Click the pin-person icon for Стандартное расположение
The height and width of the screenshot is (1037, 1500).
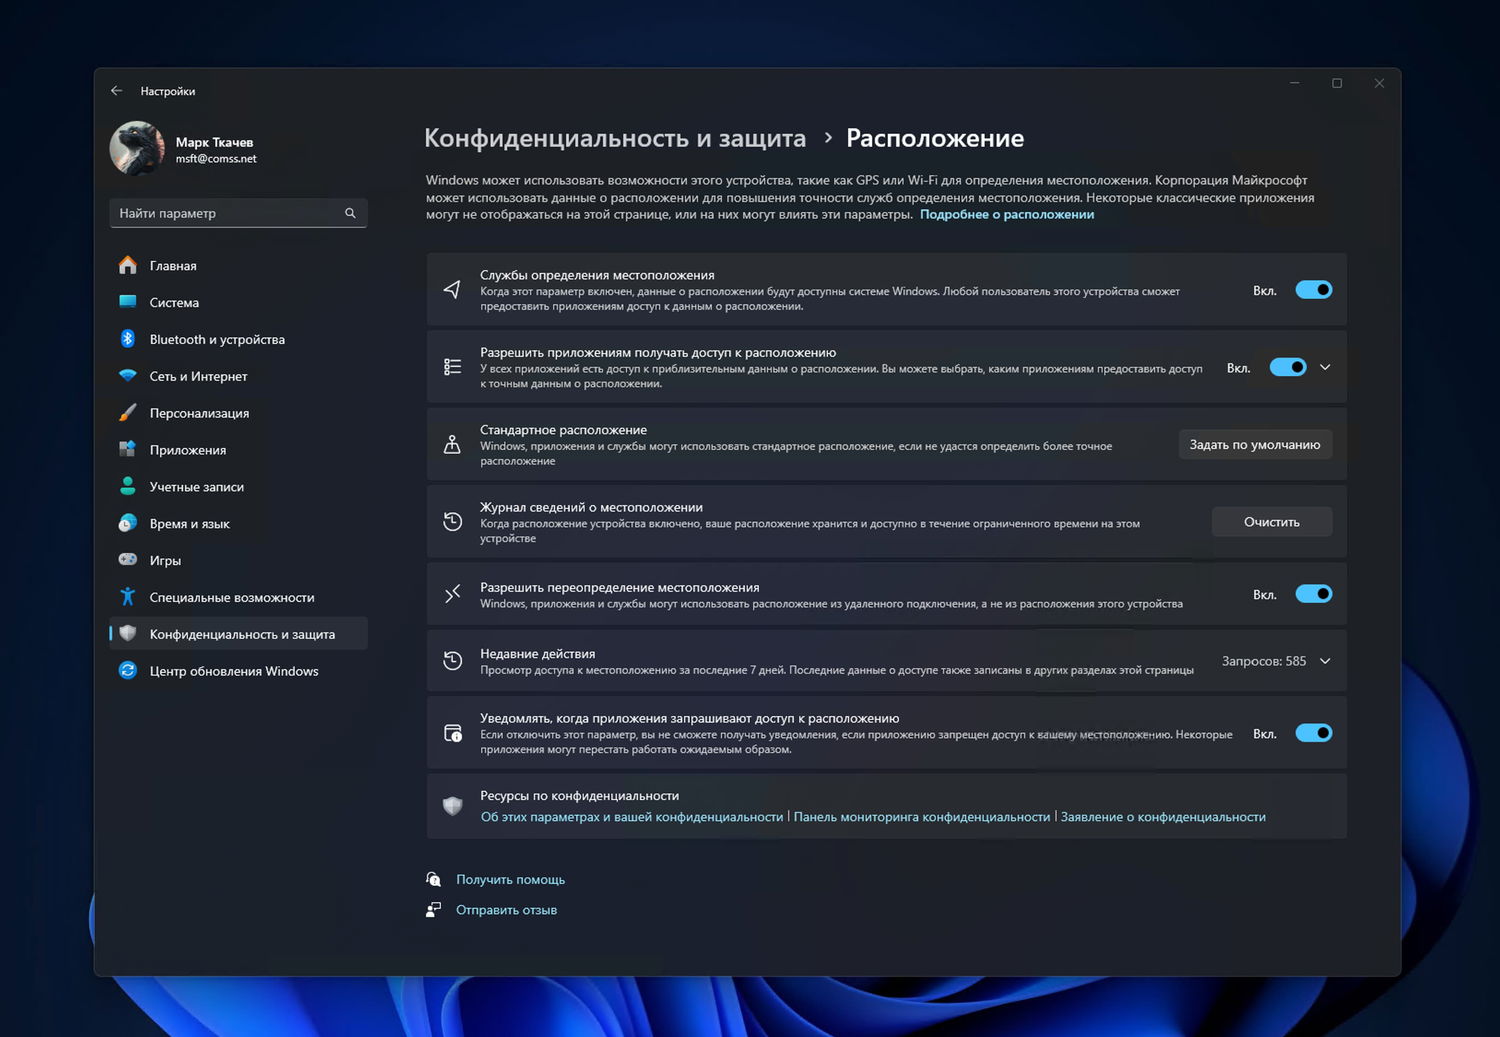point(452,445)
